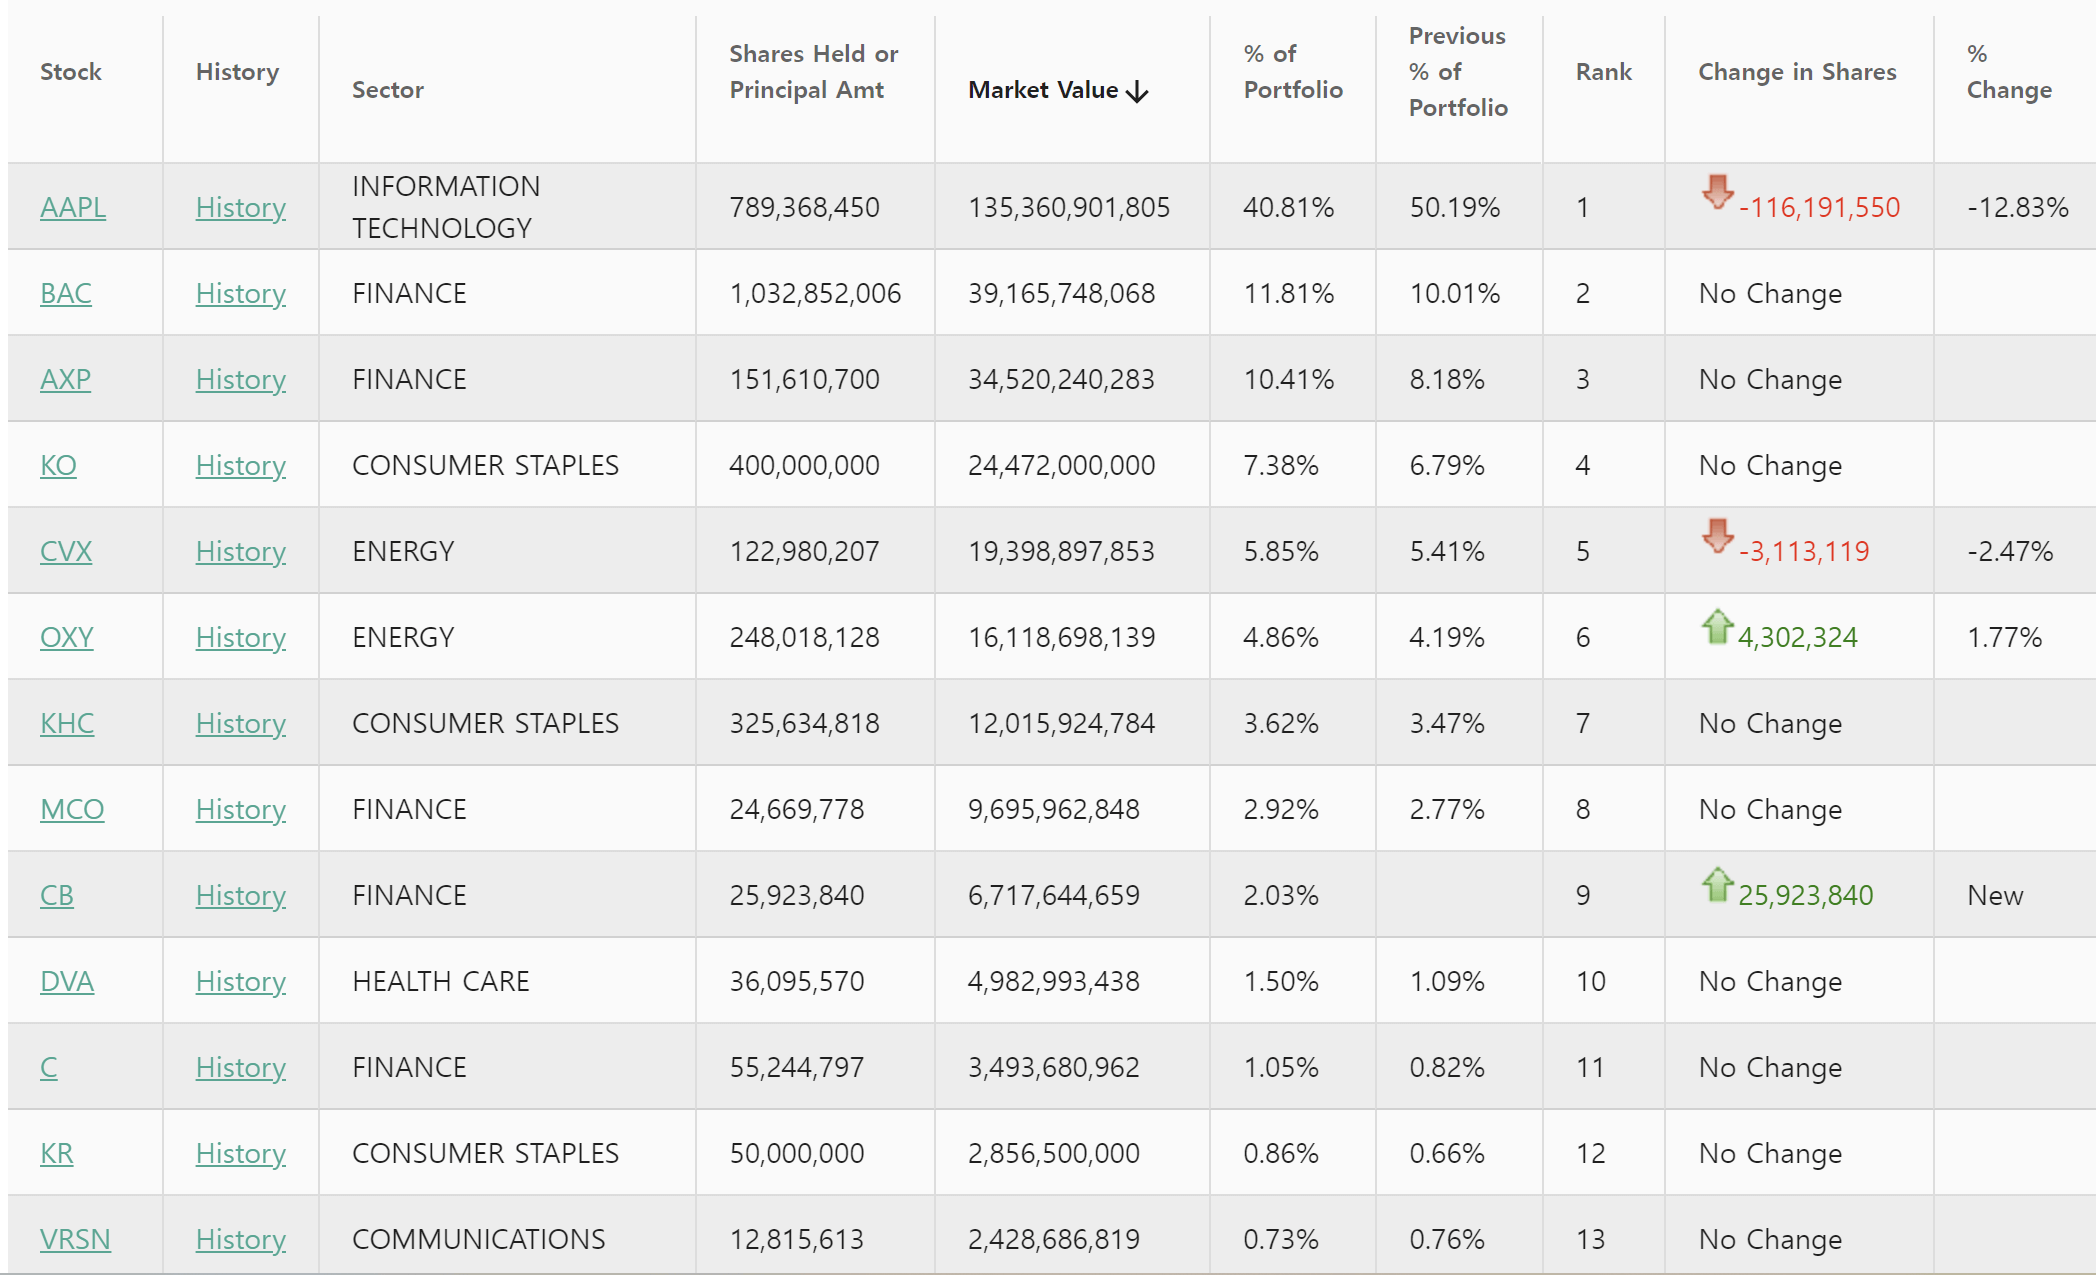Click VRSN market value 2,428,686,819
Screen dimensions: 2096x1275
[x=1054, y=1239]
